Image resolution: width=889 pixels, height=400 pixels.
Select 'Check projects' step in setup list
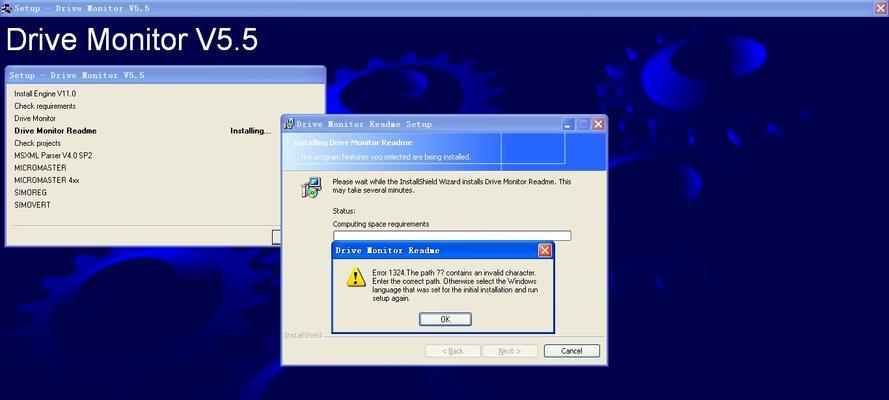tap(37, 143)
